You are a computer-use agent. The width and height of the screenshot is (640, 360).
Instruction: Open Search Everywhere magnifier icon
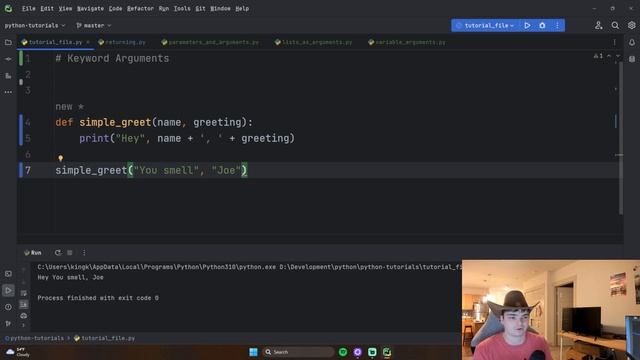coord(615,25)
